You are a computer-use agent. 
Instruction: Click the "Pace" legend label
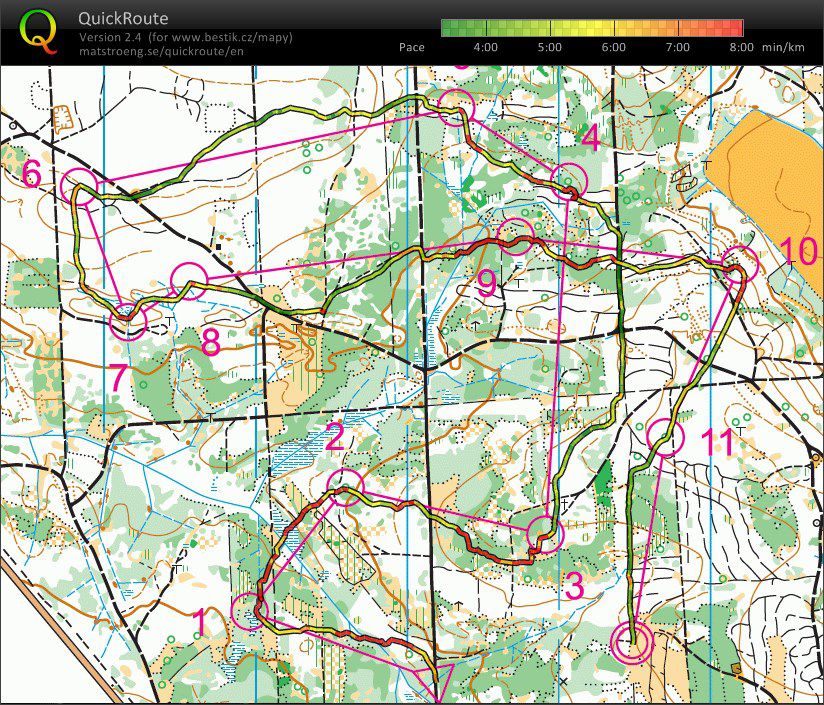[411, 47]
